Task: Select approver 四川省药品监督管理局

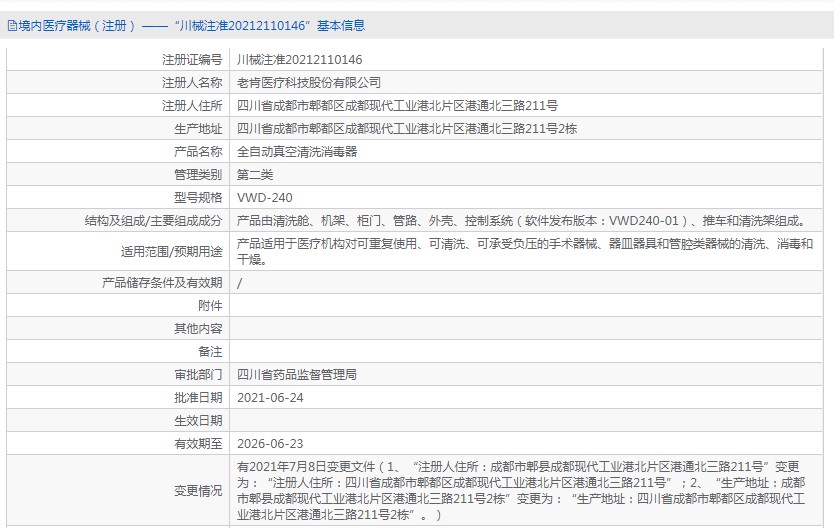Action: click(297, 374)
